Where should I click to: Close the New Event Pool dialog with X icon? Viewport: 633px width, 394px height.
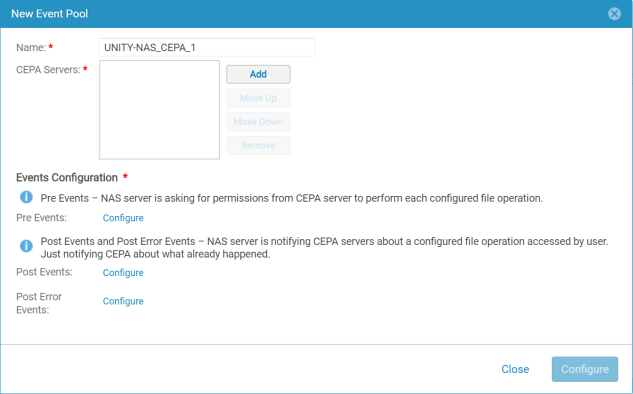tap(614, 14)
